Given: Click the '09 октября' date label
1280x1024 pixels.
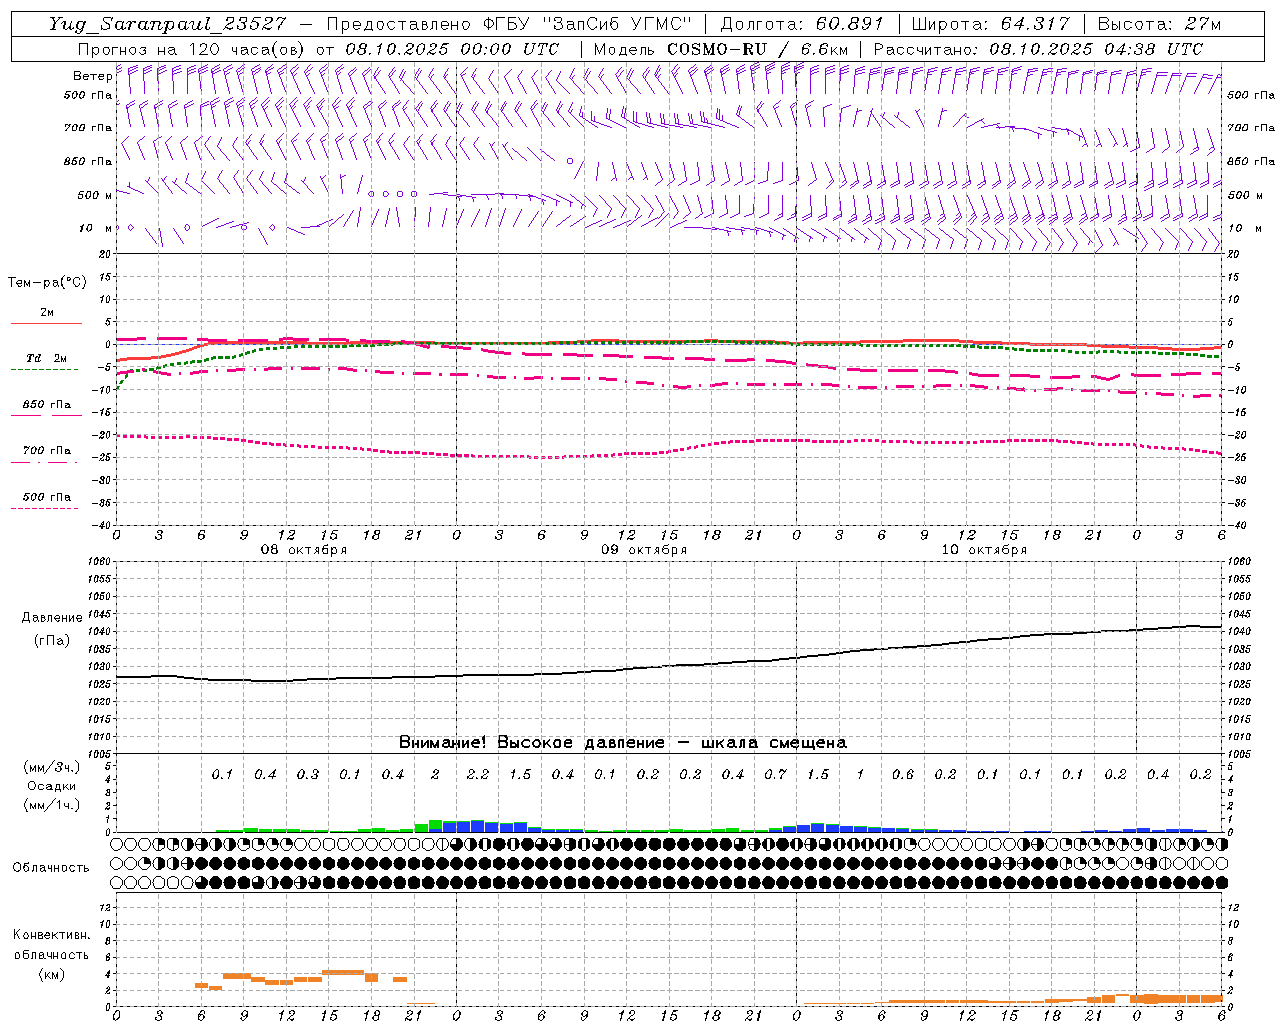Looking at the screenshot, I should pyautogui.click(x=644, y=550).
